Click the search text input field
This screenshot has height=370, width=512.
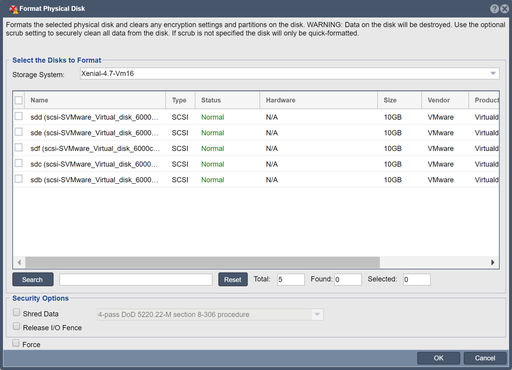[136, 279]
